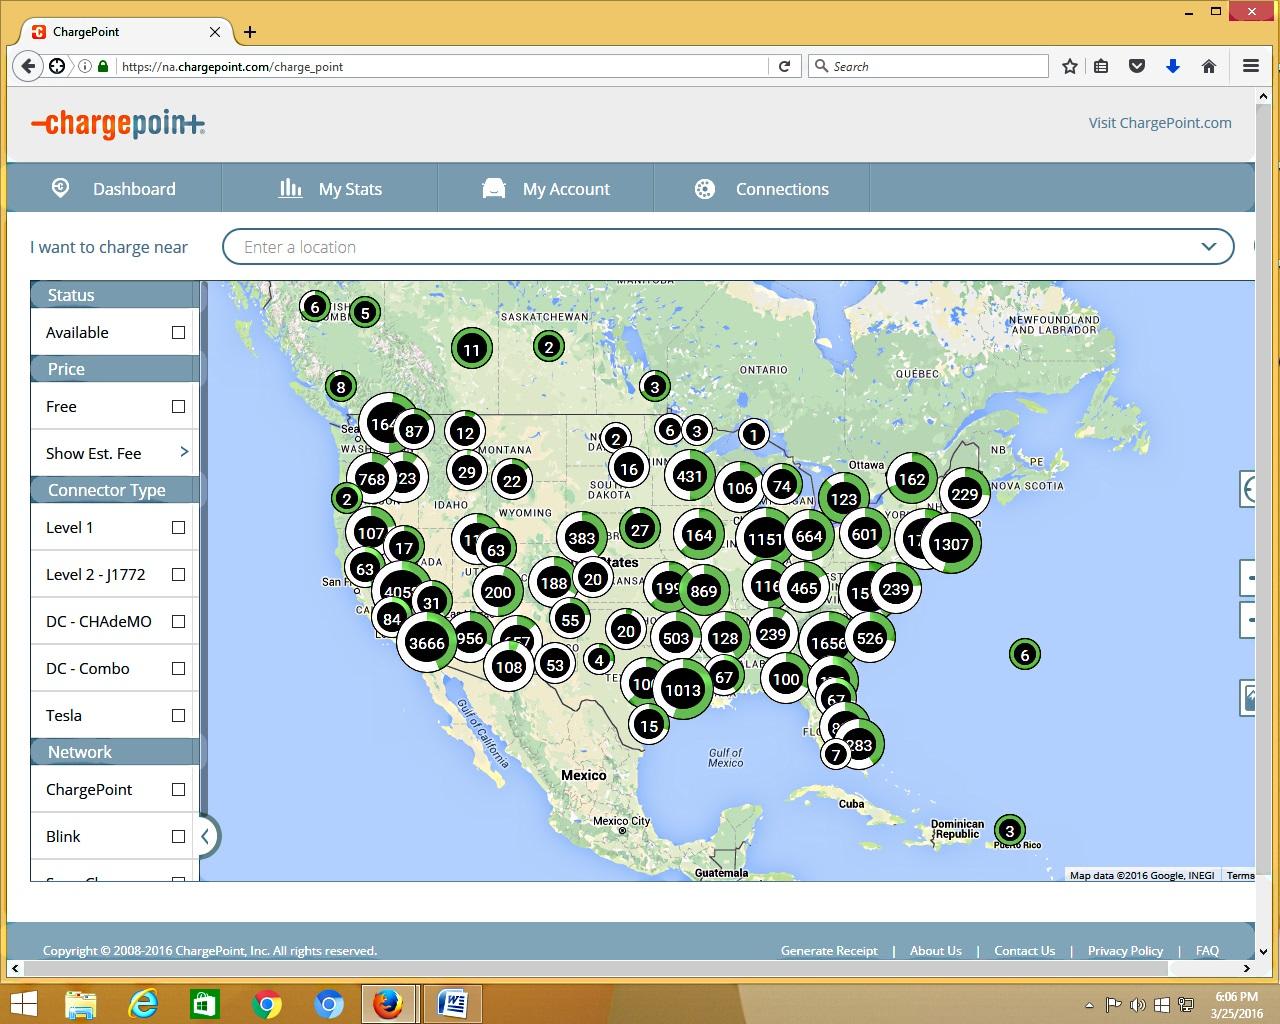
Task: Tick the Level 2 - J1772 checkbox
Action: pos(178,575)
